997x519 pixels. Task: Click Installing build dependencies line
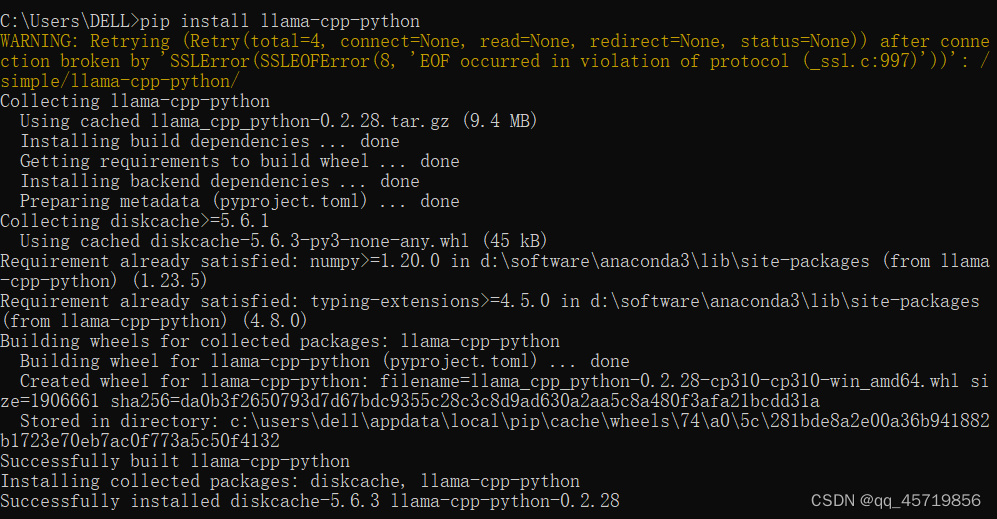pos(210,141)
